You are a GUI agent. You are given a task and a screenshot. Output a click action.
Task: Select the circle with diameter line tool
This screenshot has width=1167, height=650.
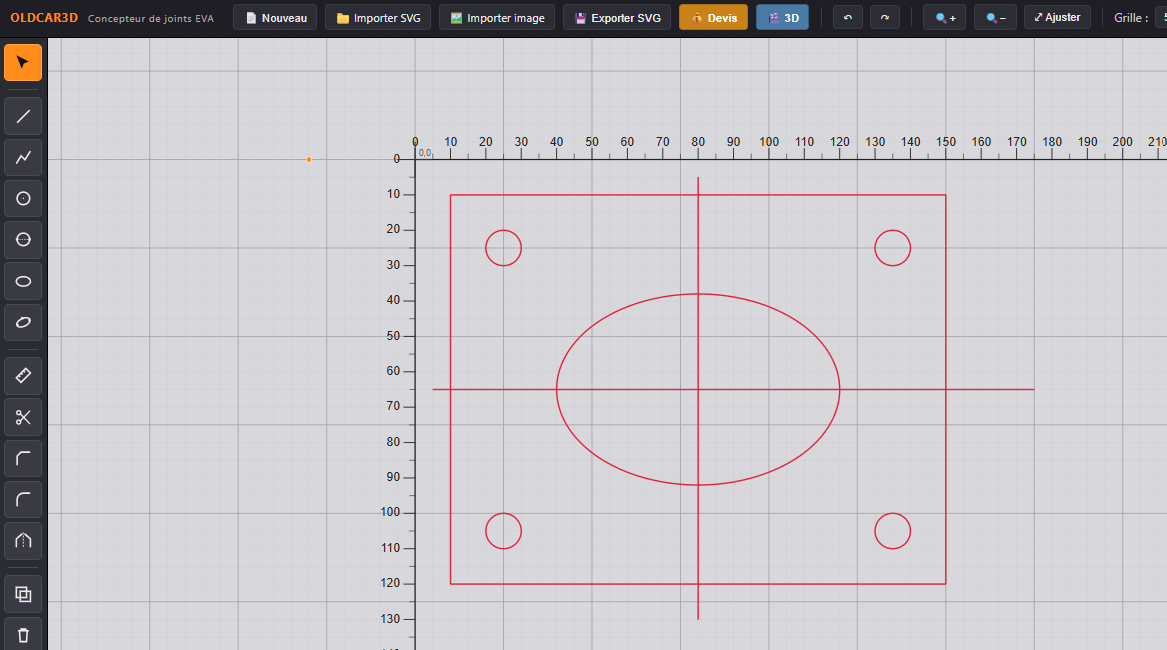pos(23,240)
